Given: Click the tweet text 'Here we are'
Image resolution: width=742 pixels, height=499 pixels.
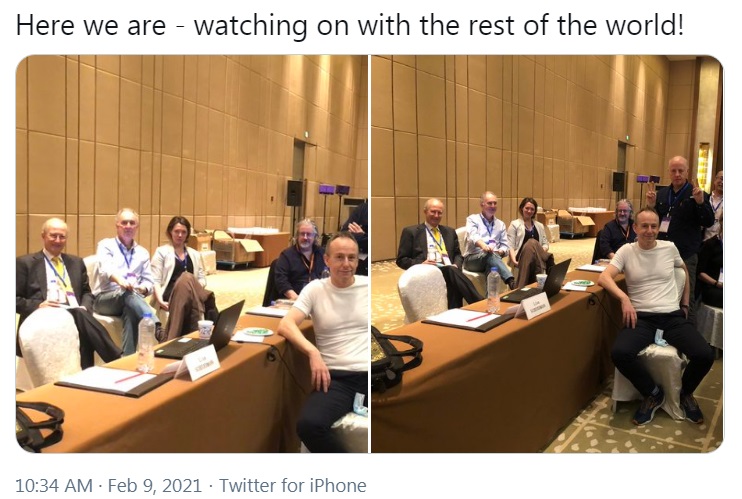Looking at the screenshot, I should pyautogui.click(x=91, y=25).
